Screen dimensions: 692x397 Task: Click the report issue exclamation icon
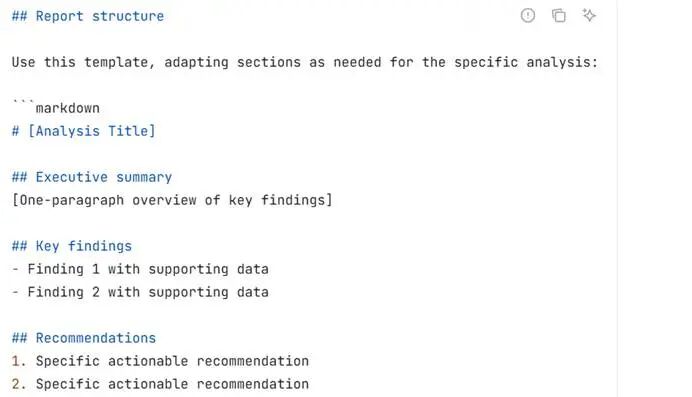point(527,15)
